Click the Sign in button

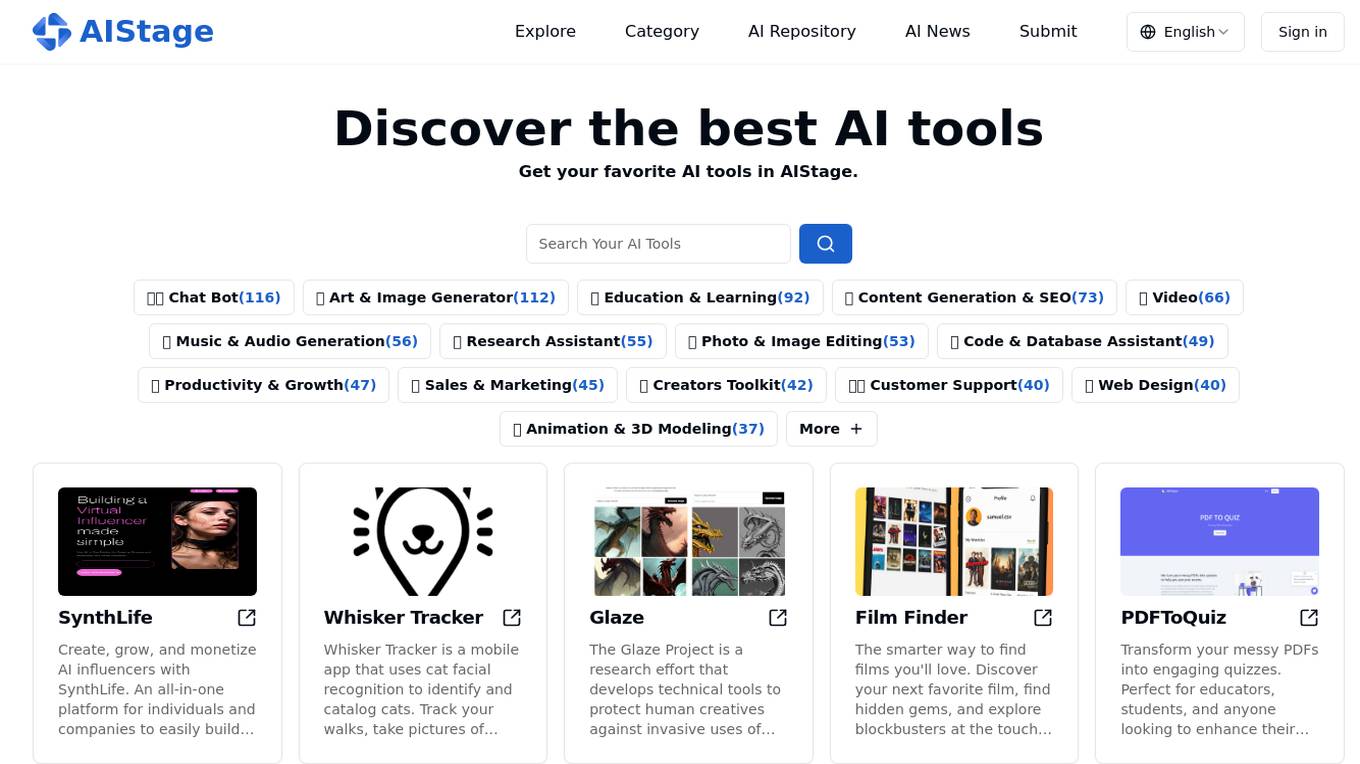(x=1303, y=32)
